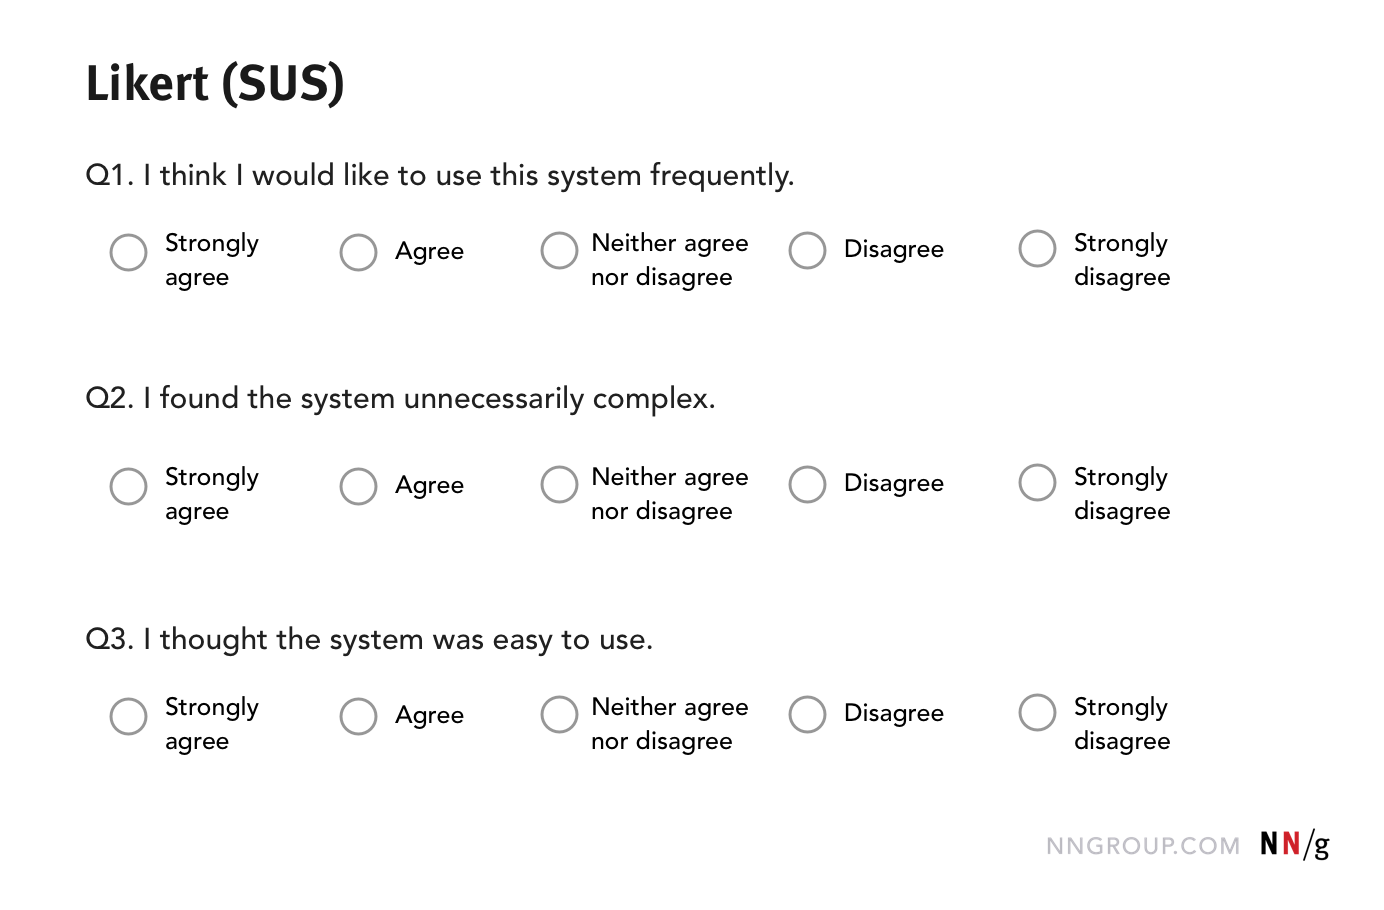Click the NN/g logo
Viewport: 1384px width, 910px height.
1295,845
